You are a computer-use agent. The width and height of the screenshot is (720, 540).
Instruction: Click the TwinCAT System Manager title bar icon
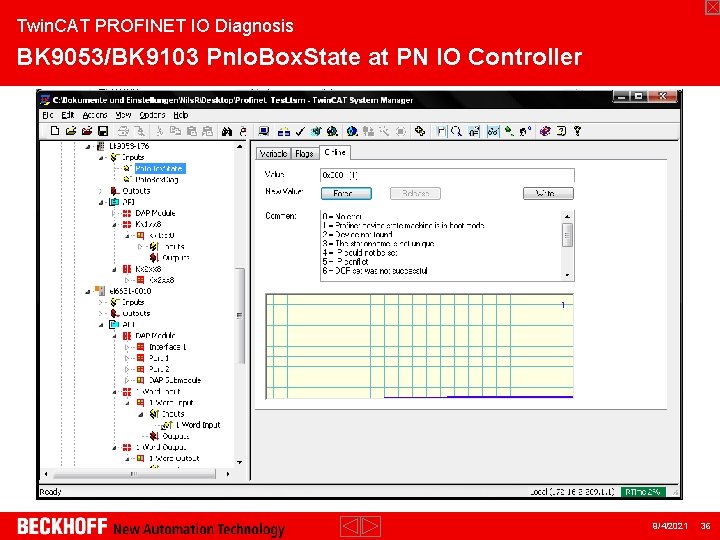pyautogui.click(x=45, y=100)
